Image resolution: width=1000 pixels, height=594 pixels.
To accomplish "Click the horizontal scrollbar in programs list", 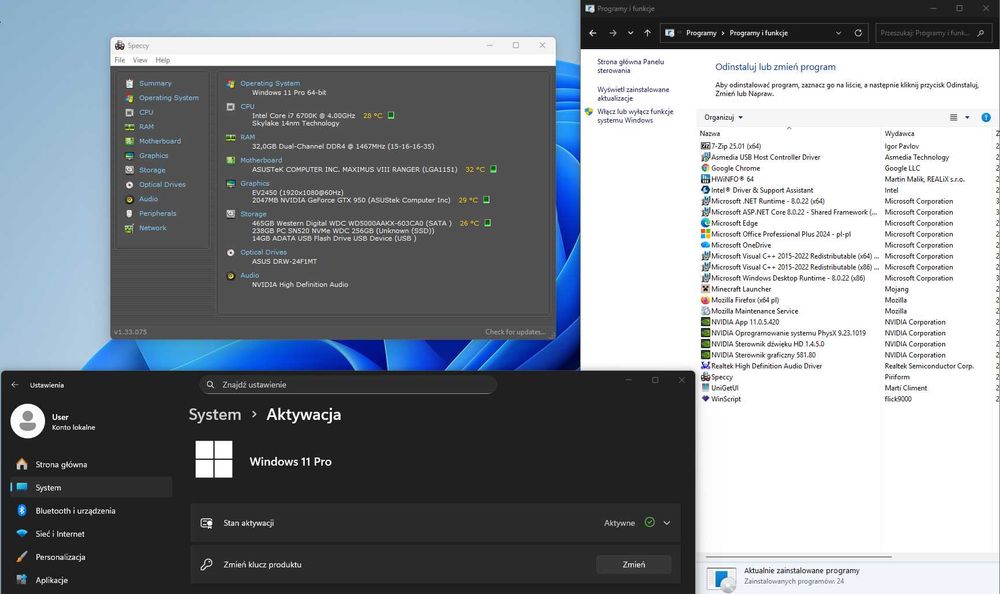I will pos(798,557).
